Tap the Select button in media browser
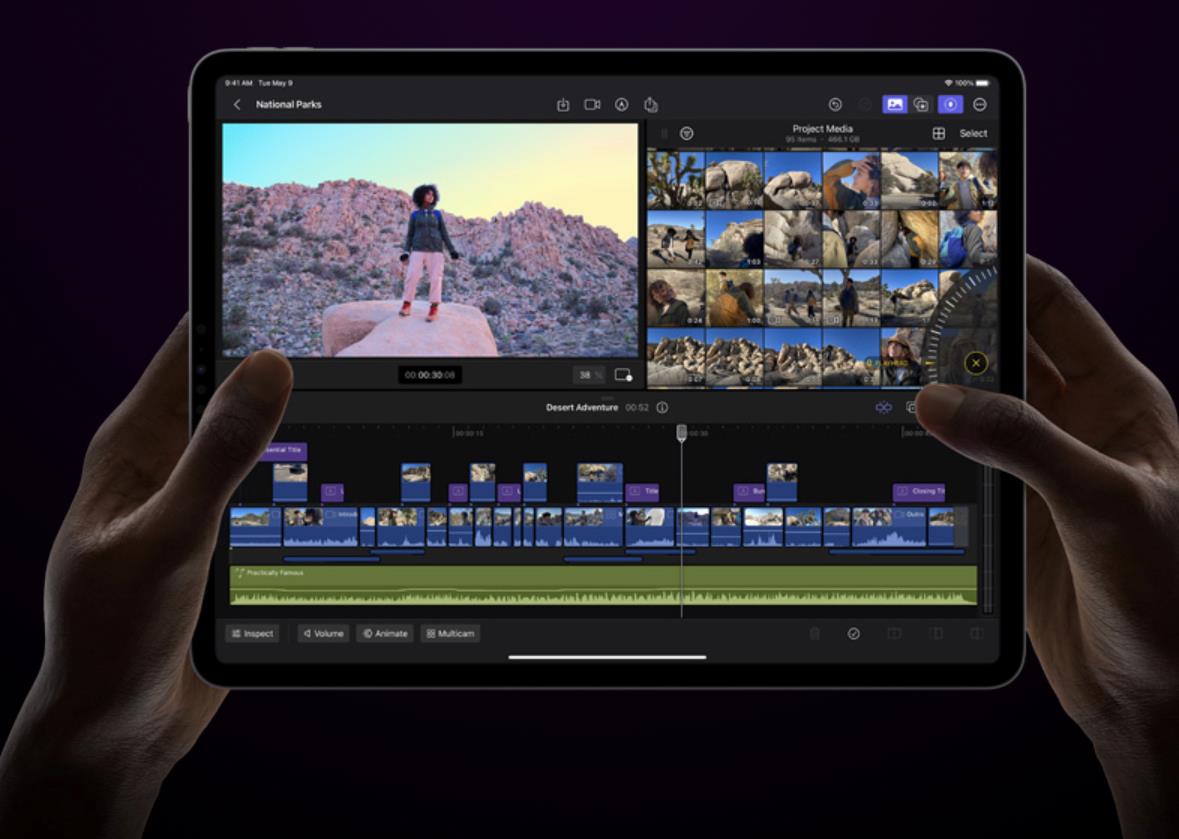1179x839 pixels. 973,134
